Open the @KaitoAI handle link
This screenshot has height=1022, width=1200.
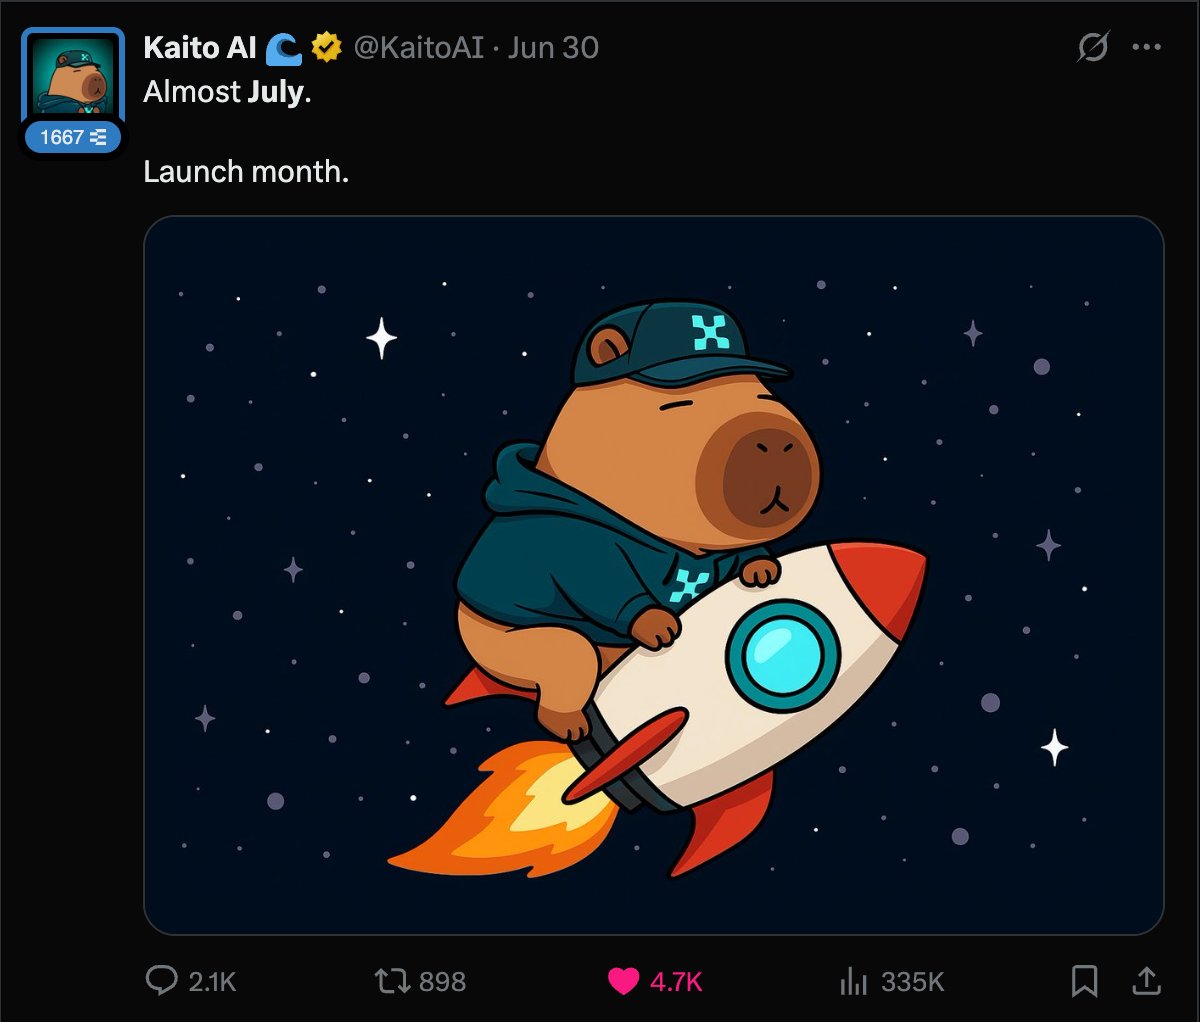[419, 47]
